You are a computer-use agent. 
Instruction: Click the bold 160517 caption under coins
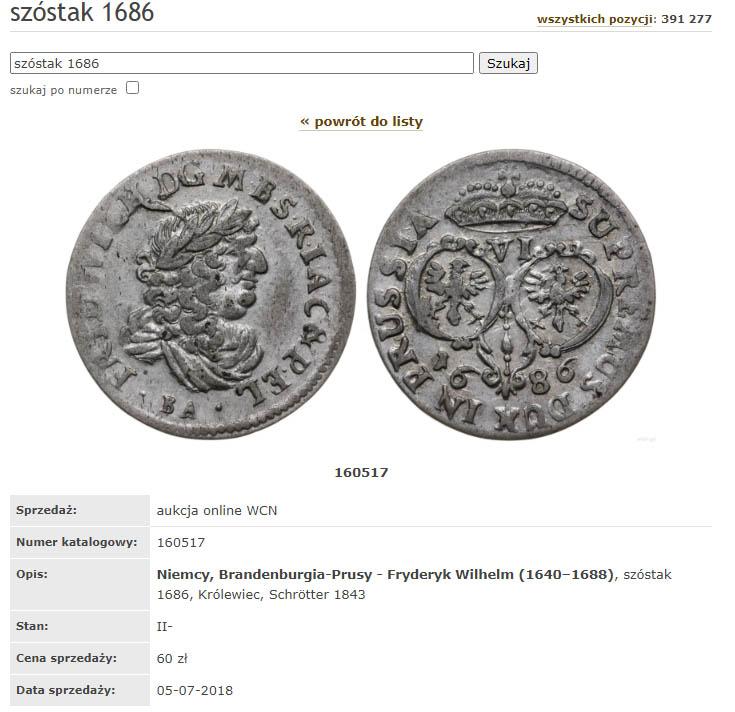361,472
